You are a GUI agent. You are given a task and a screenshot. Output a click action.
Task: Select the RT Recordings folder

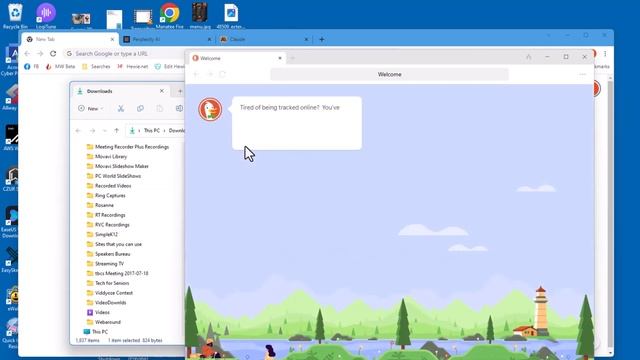click(x=106, y=215)
